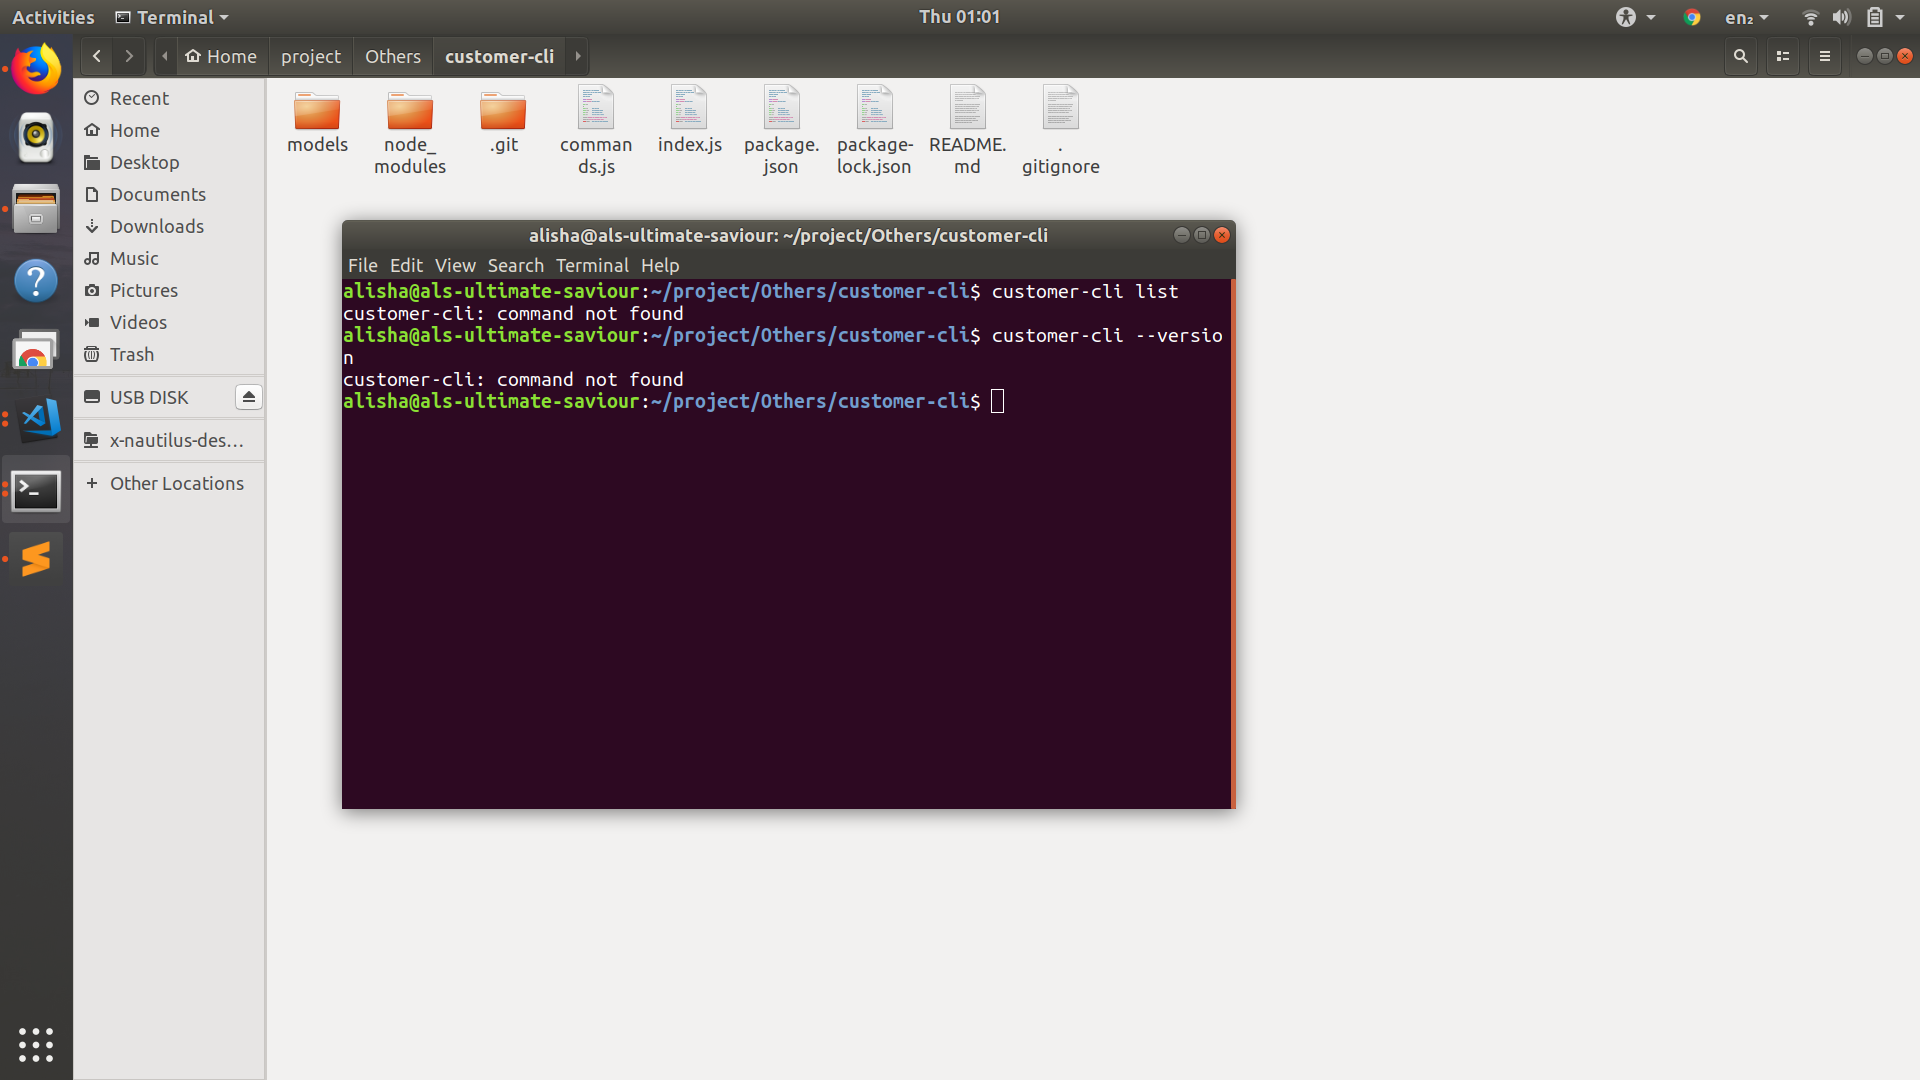The image size is (1920, 1080).
Task: Open the hamburger menu in Nautilus
Action: pyautogui.click(x=1824, y=56)
